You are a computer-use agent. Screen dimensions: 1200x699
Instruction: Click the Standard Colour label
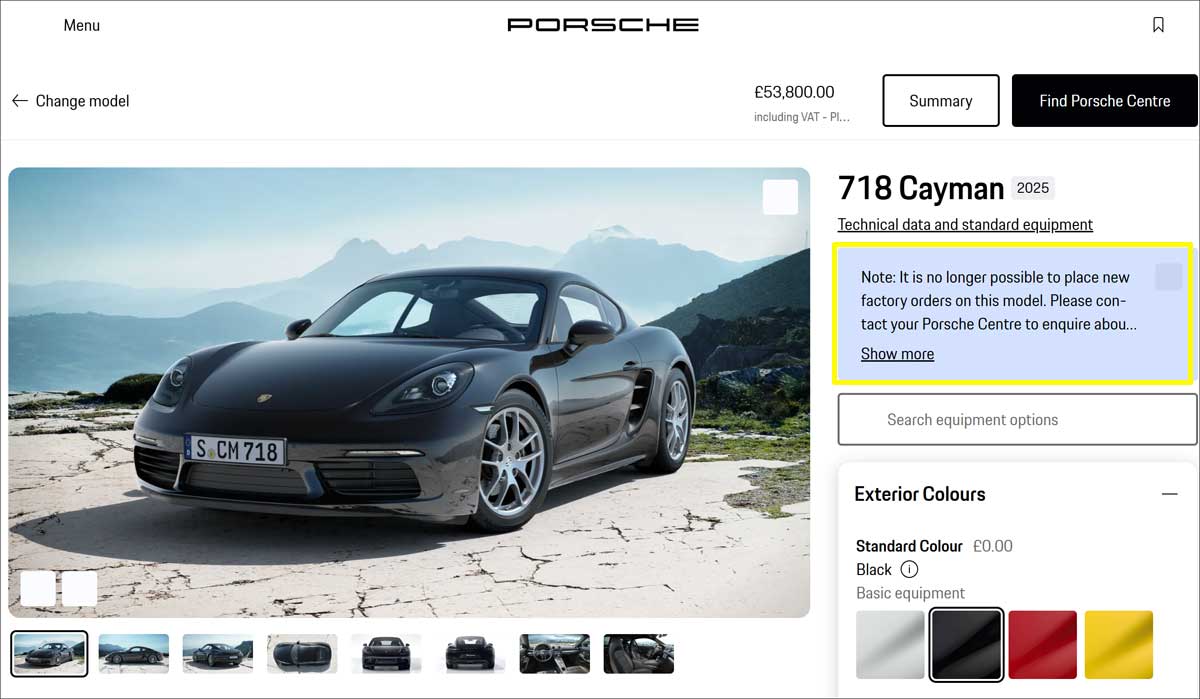tap(909, 546)
